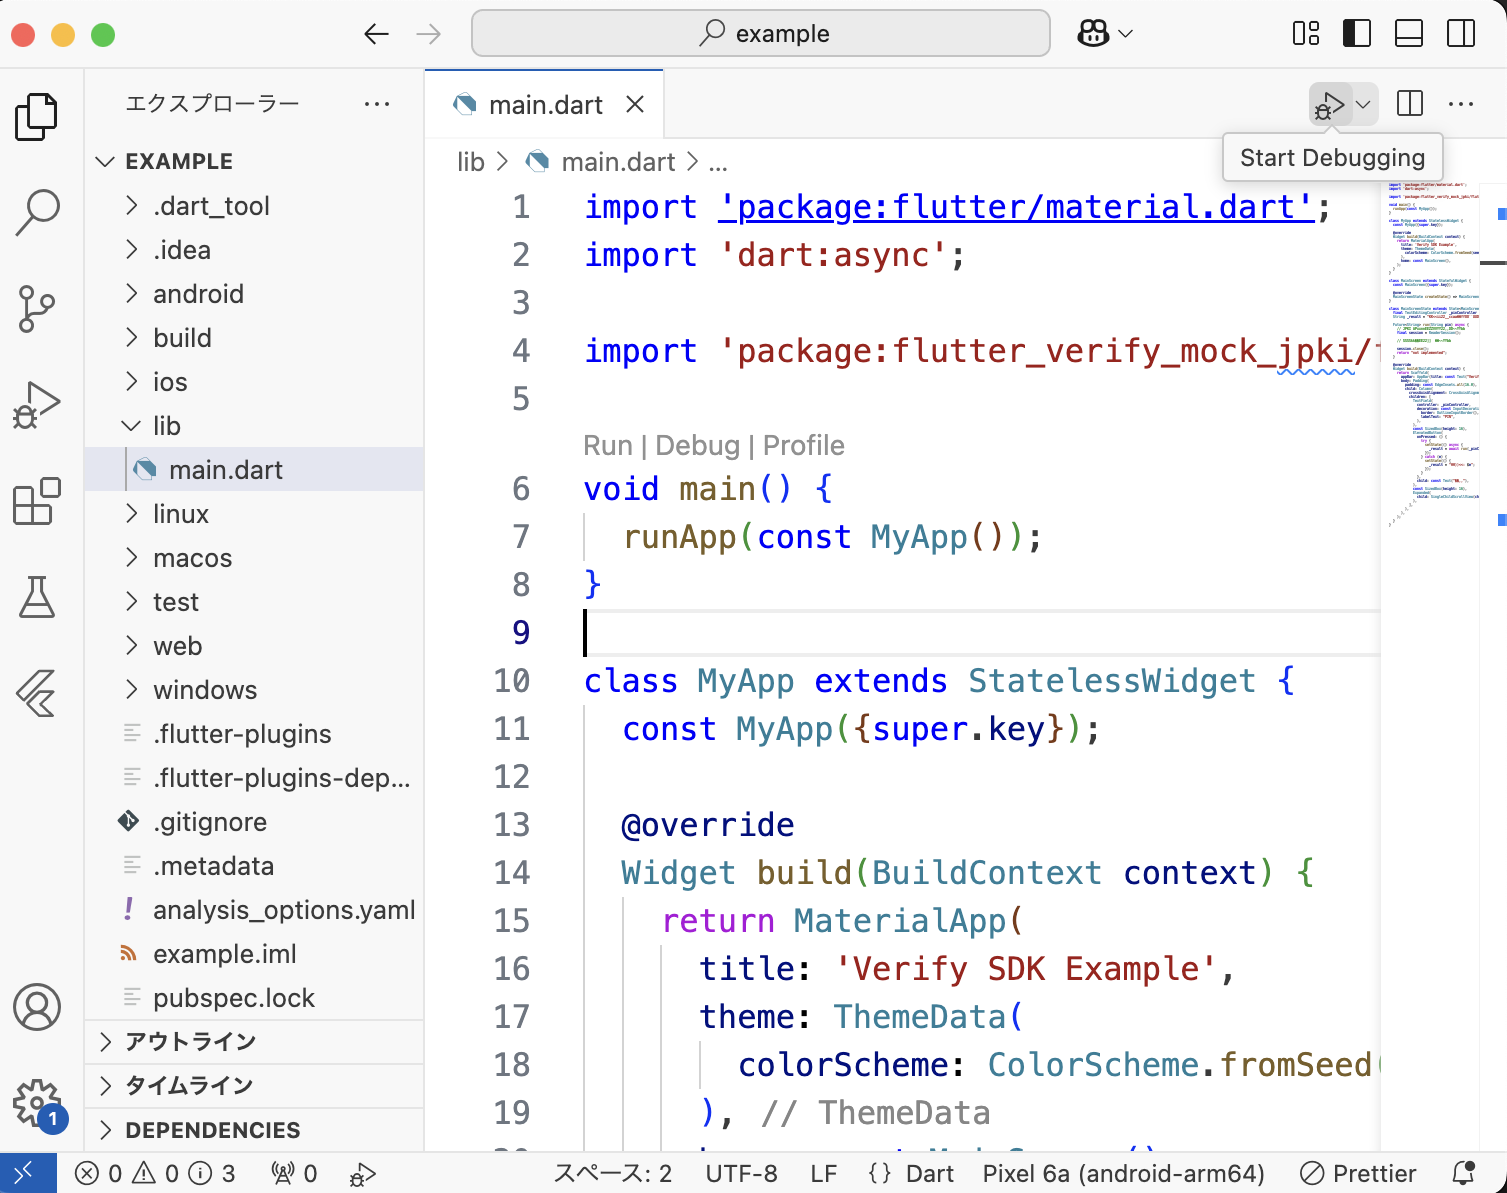Toggle the bottom panel visibility
The image size is (1507, 1193).
pos(1409,34)
